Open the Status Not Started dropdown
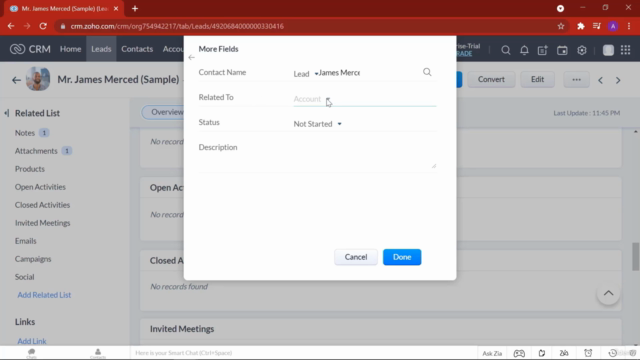 point(318,124)
